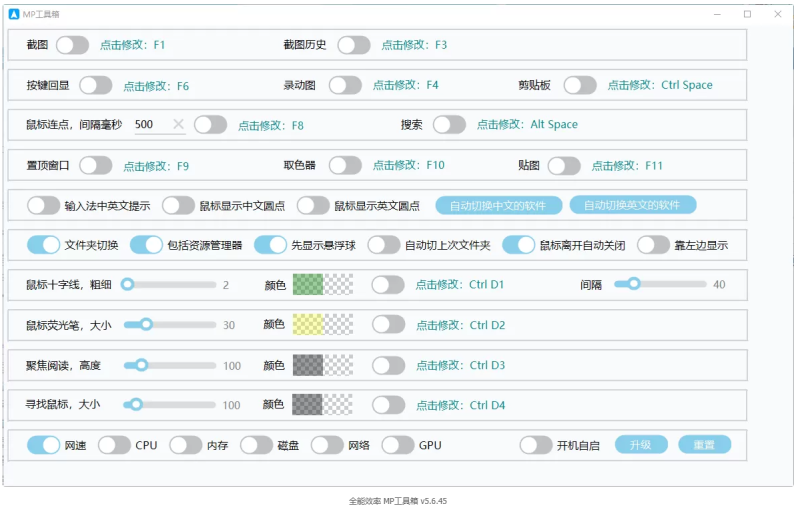The height and width of the screenshot is (506, 800).
Task: Turn off the 网速 monitor toggle
Action: [x=43, y=445]
